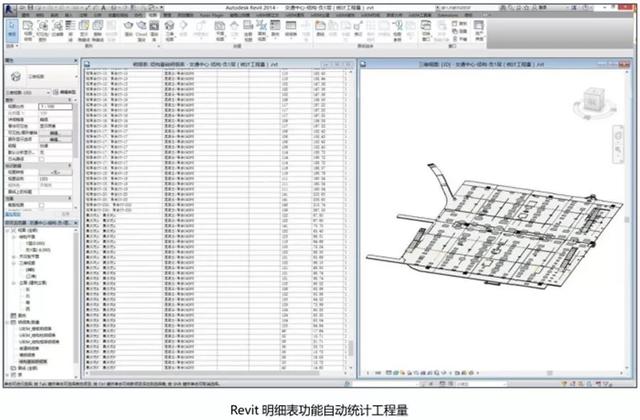Screen dimensions: 640x420
Task: Open Plan Views tool in ribbon
Action: 220,31
